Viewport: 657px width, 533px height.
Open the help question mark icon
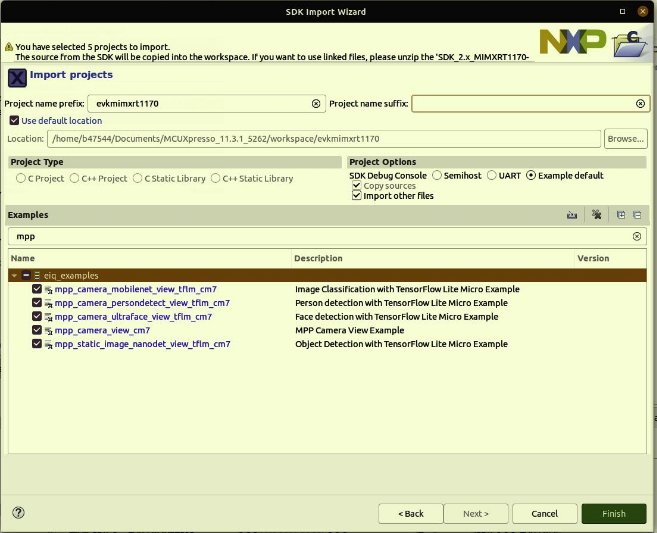tap(18, 512)
